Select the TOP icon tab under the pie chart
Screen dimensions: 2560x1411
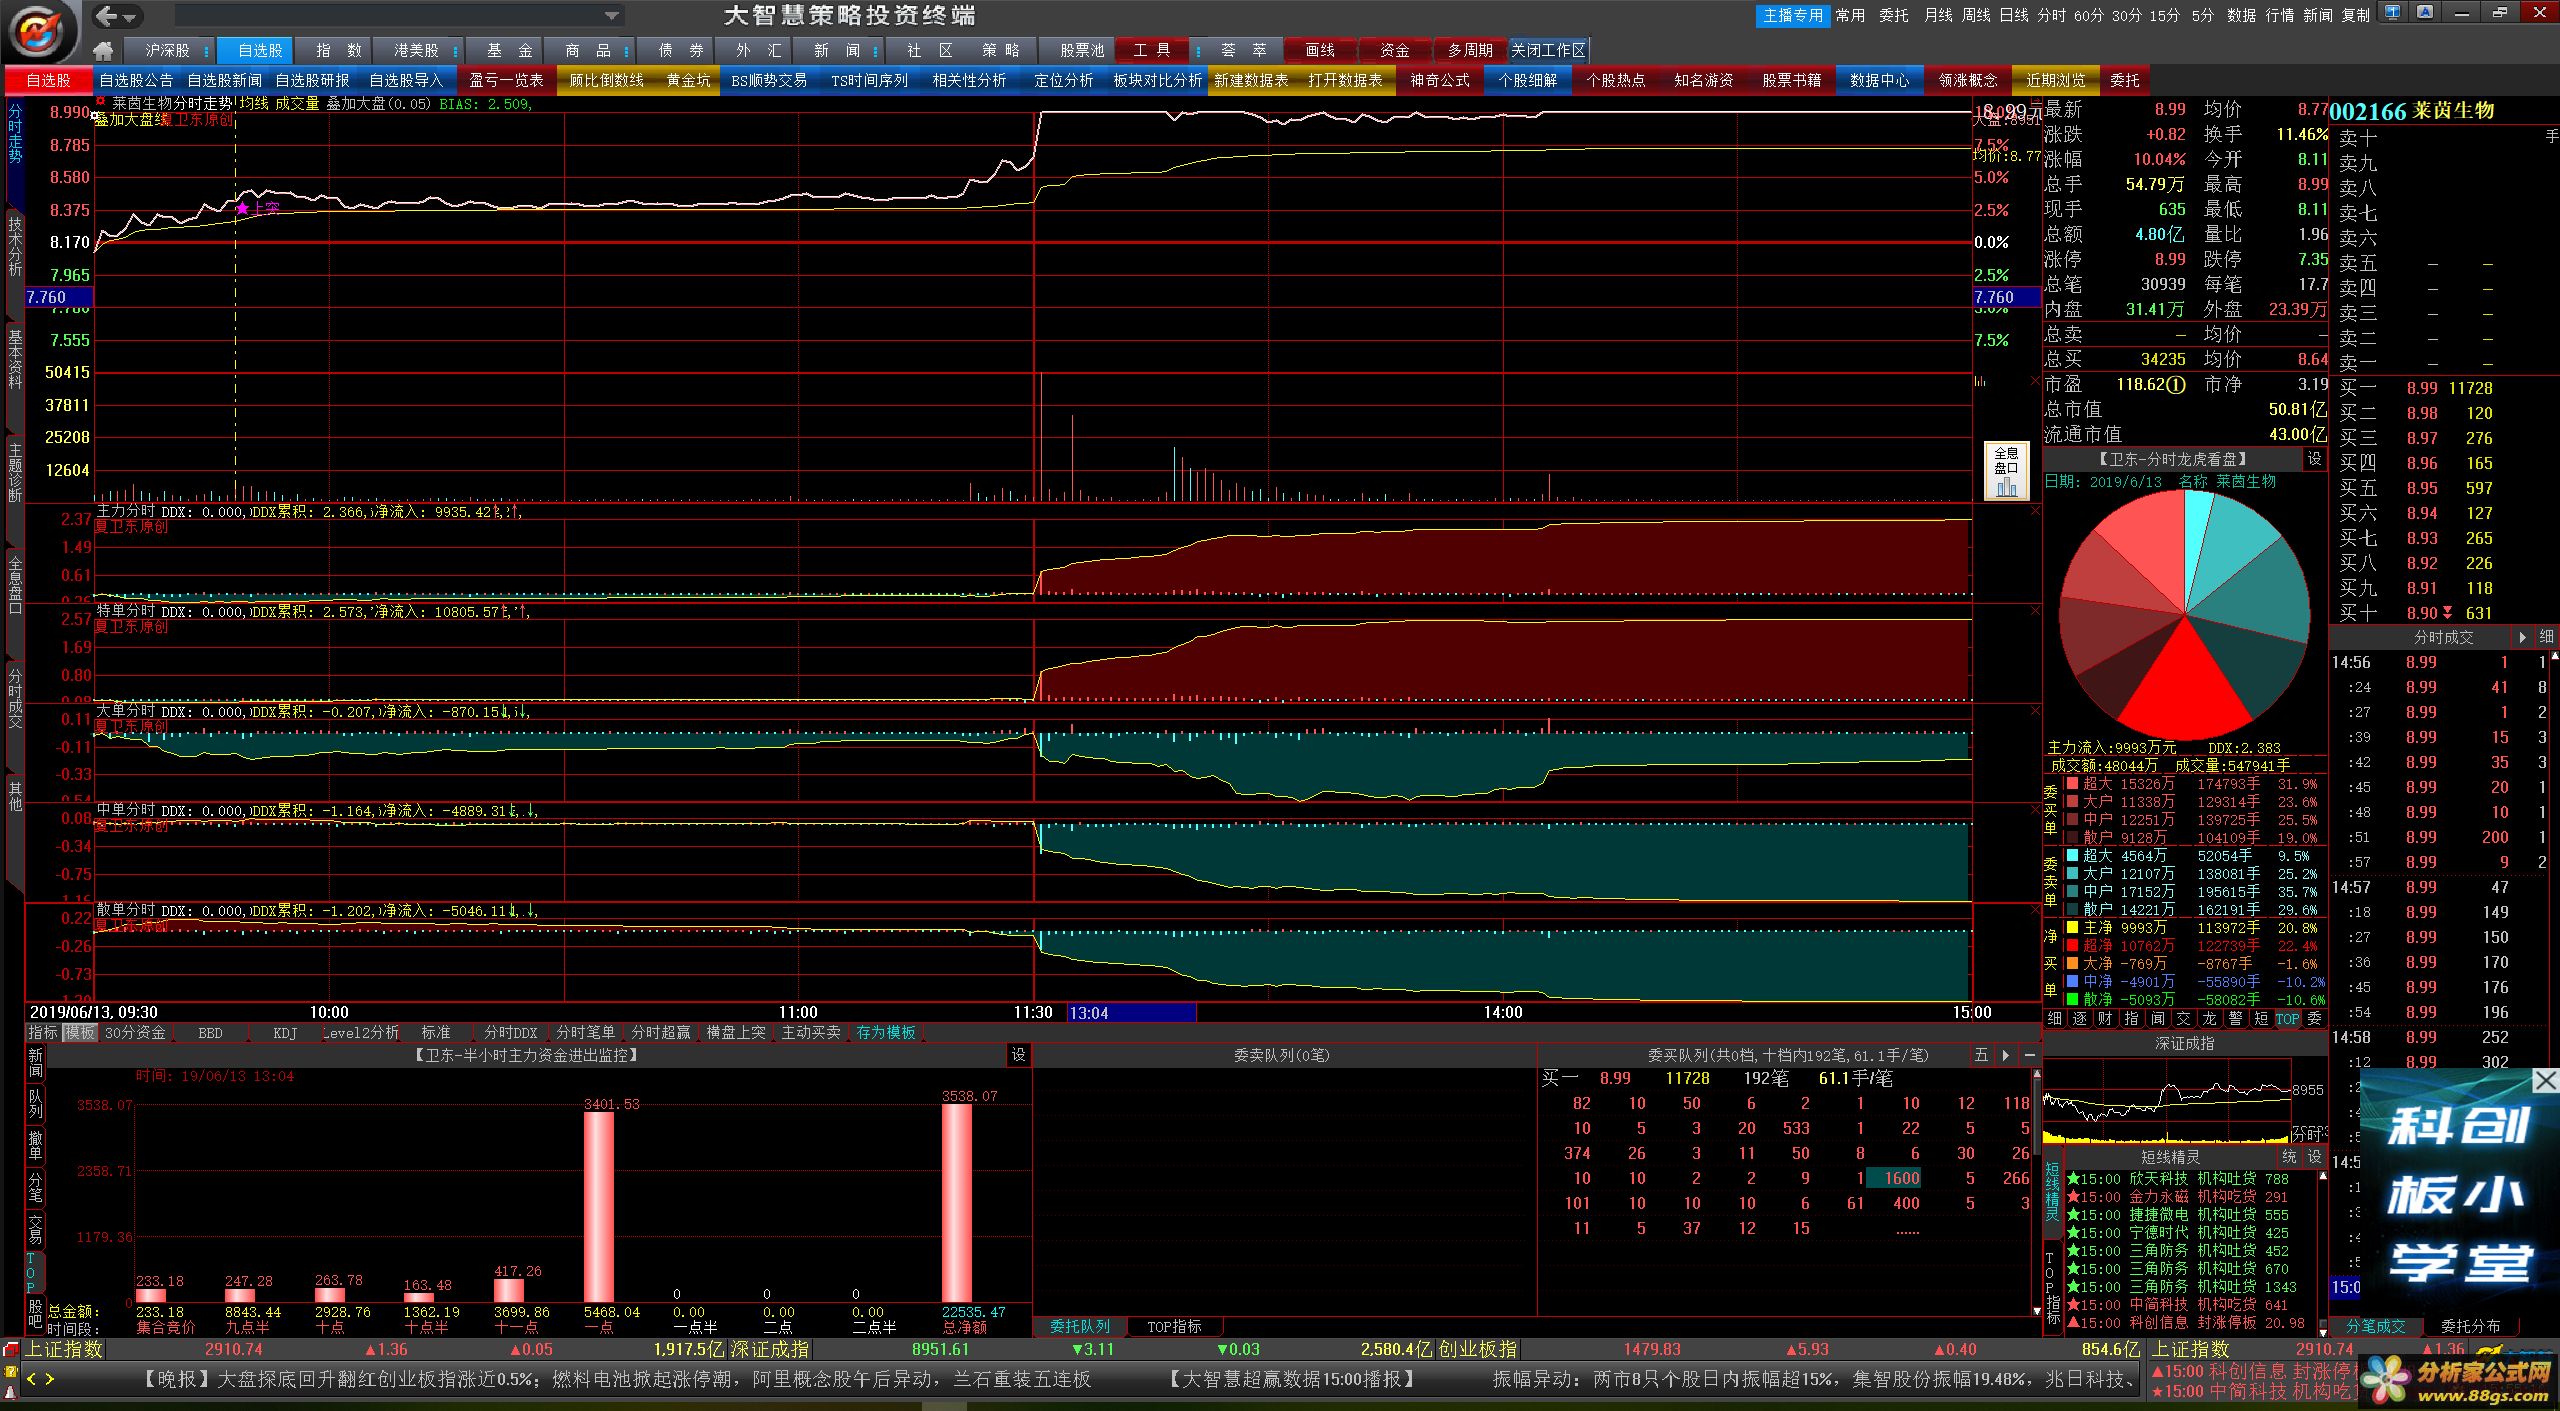click(x=2287, y=1018)
